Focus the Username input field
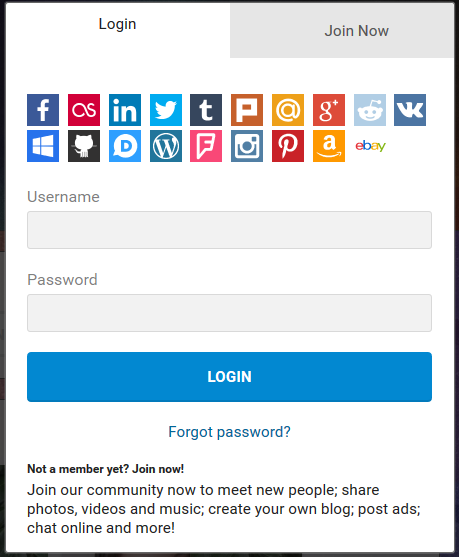 click(x=230, y=230)
